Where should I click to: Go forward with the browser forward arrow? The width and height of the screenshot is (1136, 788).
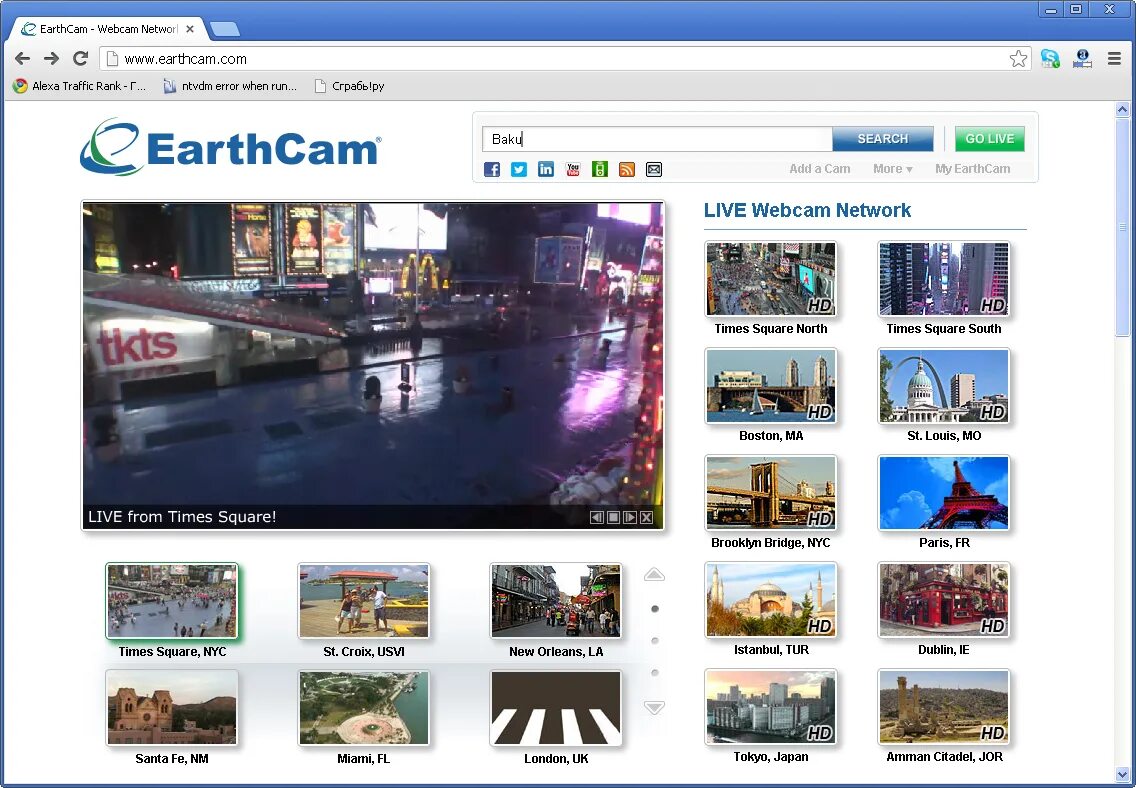pyautogui.click(x=51, y=59)
